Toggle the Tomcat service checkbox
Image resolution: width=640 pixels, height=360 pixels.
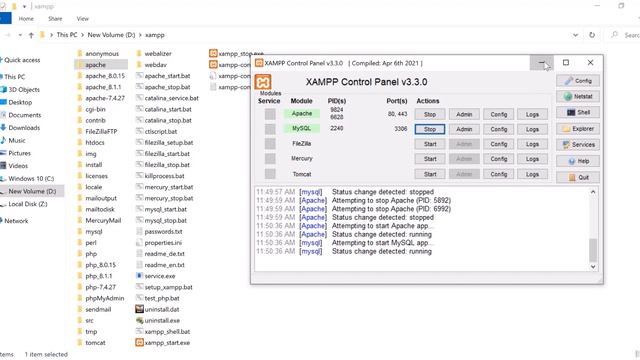coord(270,174)
